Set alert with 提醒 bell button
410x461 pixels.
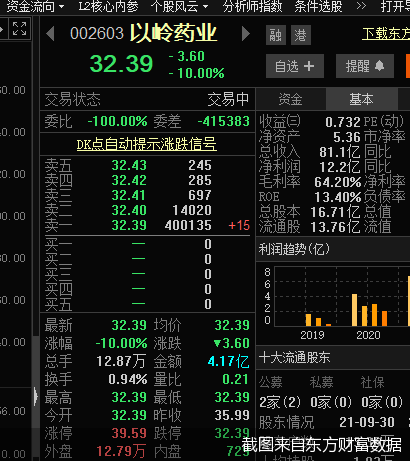365,66
